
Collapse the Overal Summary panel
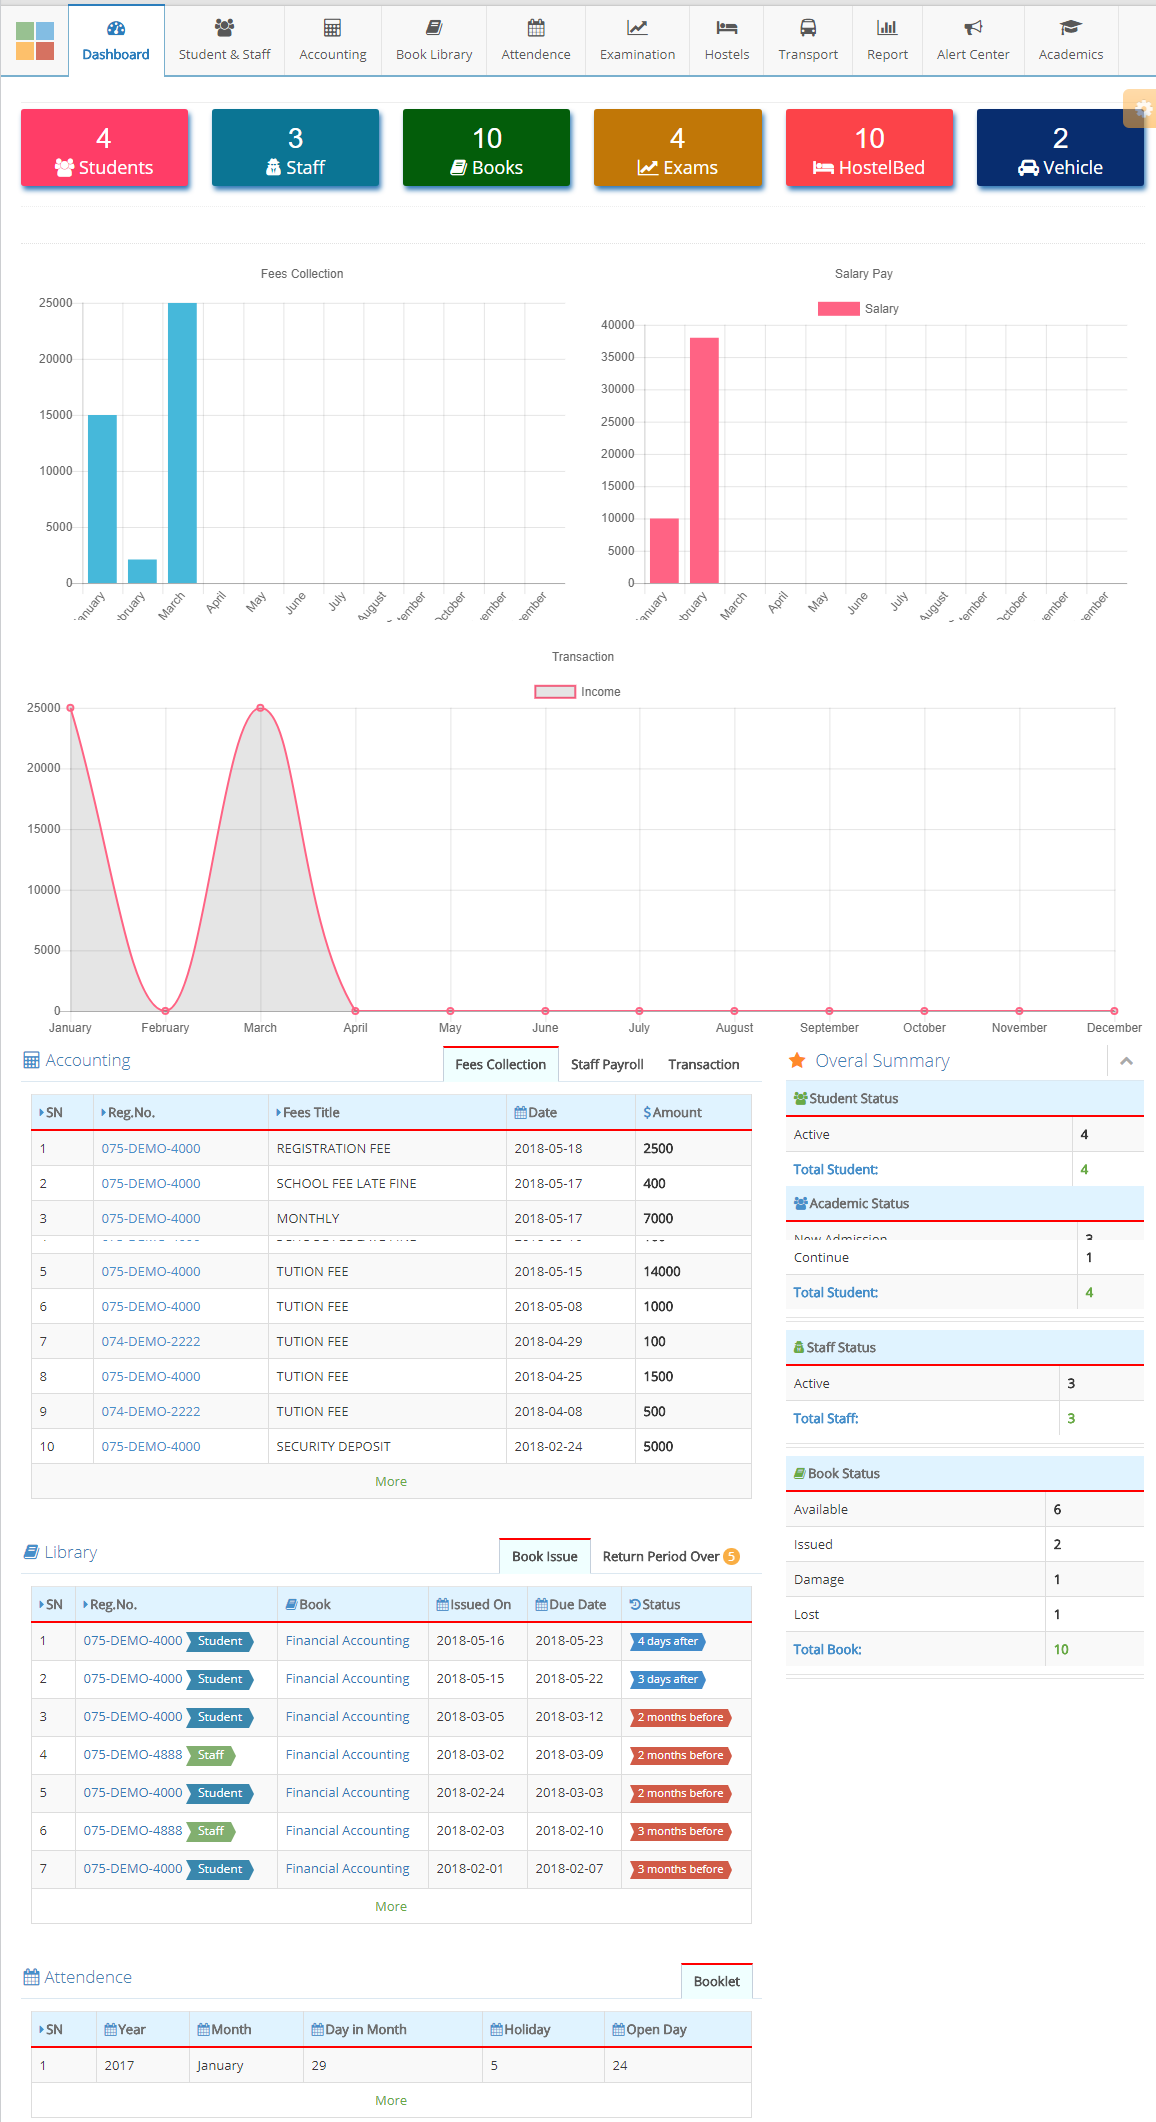pyautogui.click(x=1126, y=1061)
